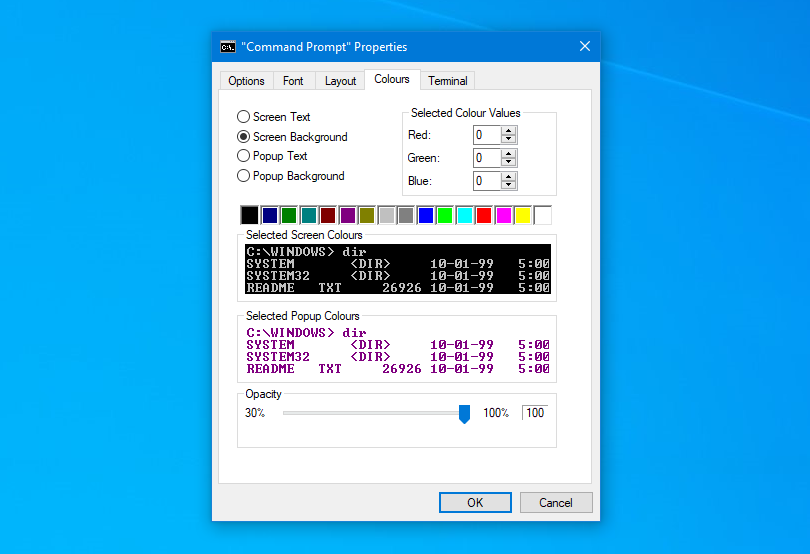
Task: Pick the dark grey swatch
Action: (406, 216)
